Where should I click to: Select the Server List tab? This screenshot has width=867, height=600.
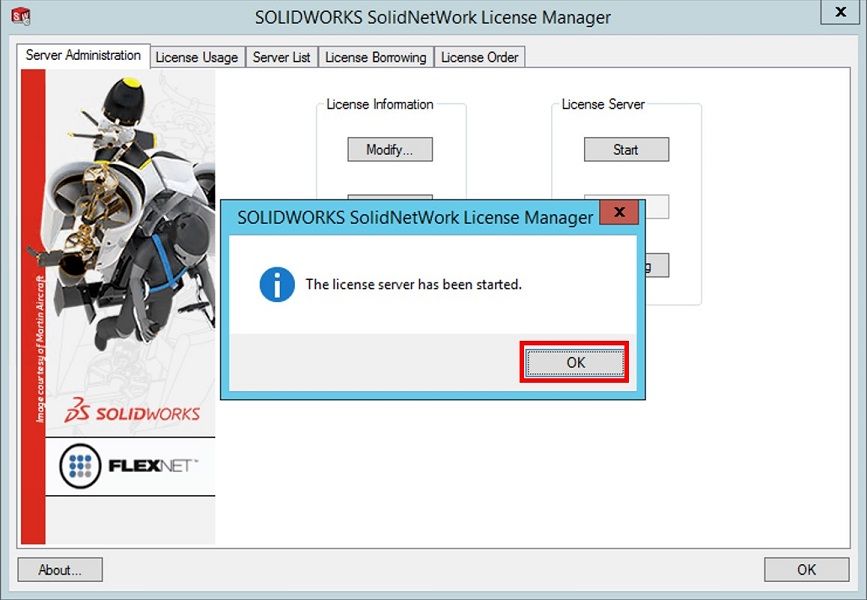click(281, 58)
